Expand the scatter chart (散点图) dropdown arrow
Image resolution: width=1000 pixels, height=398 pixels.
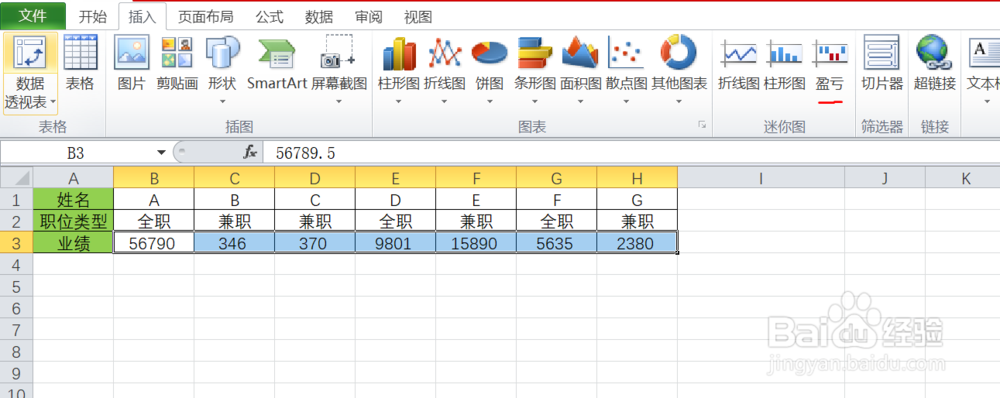pos(626,101)
